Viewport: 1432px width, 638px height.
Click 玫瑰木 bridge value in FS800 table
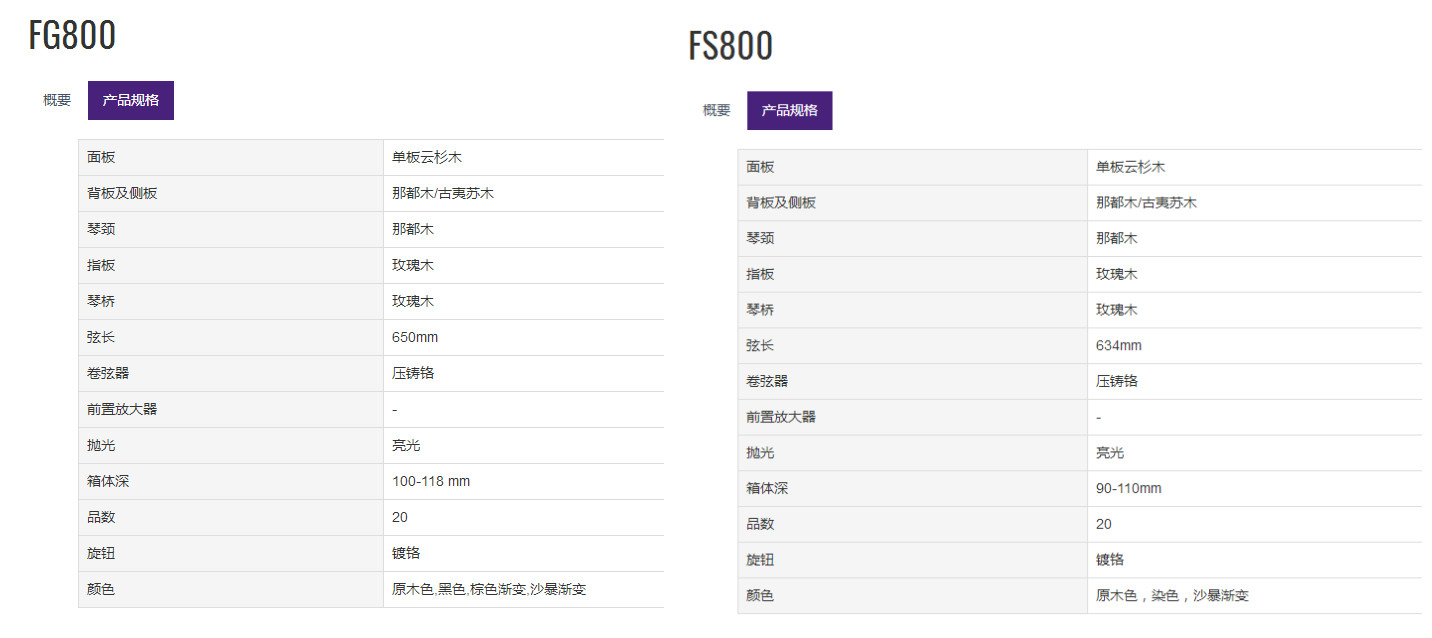point(1117,310)
